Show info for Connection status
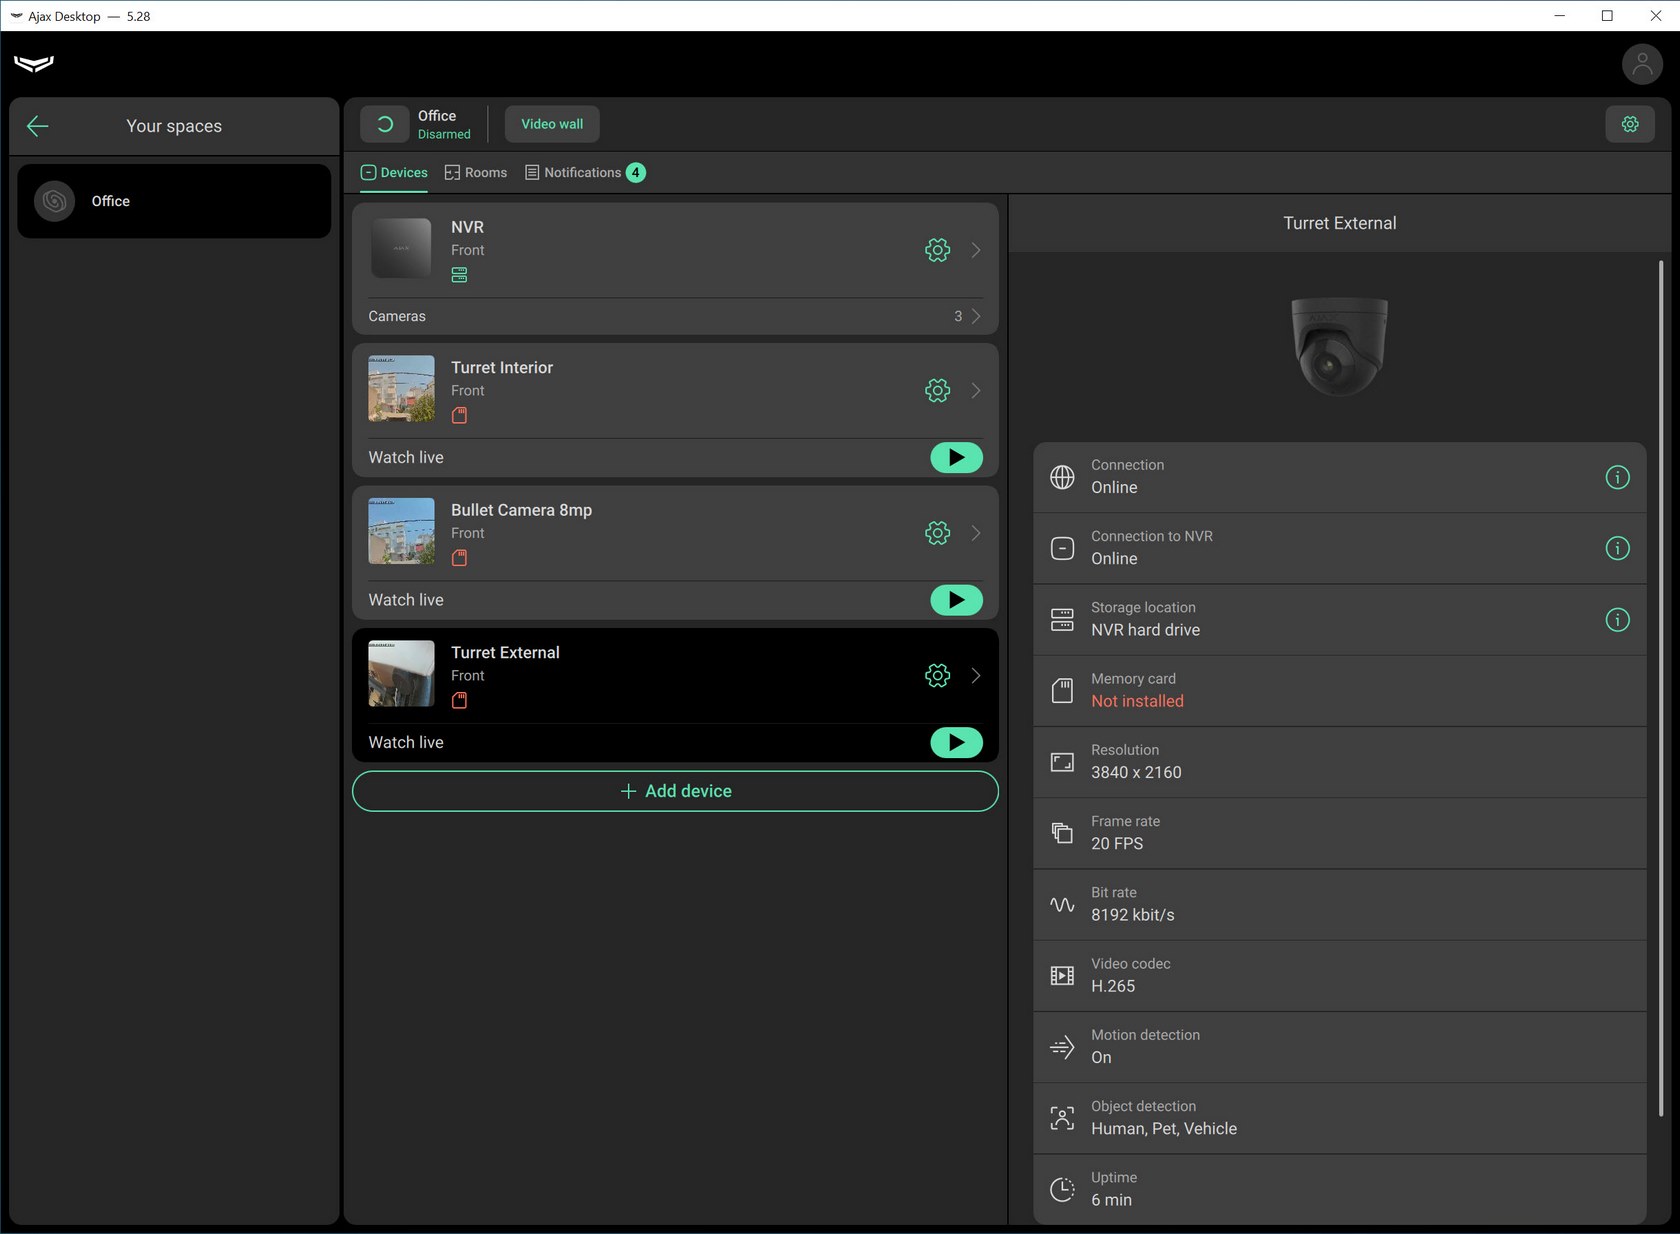 (x=1617, y=477)
